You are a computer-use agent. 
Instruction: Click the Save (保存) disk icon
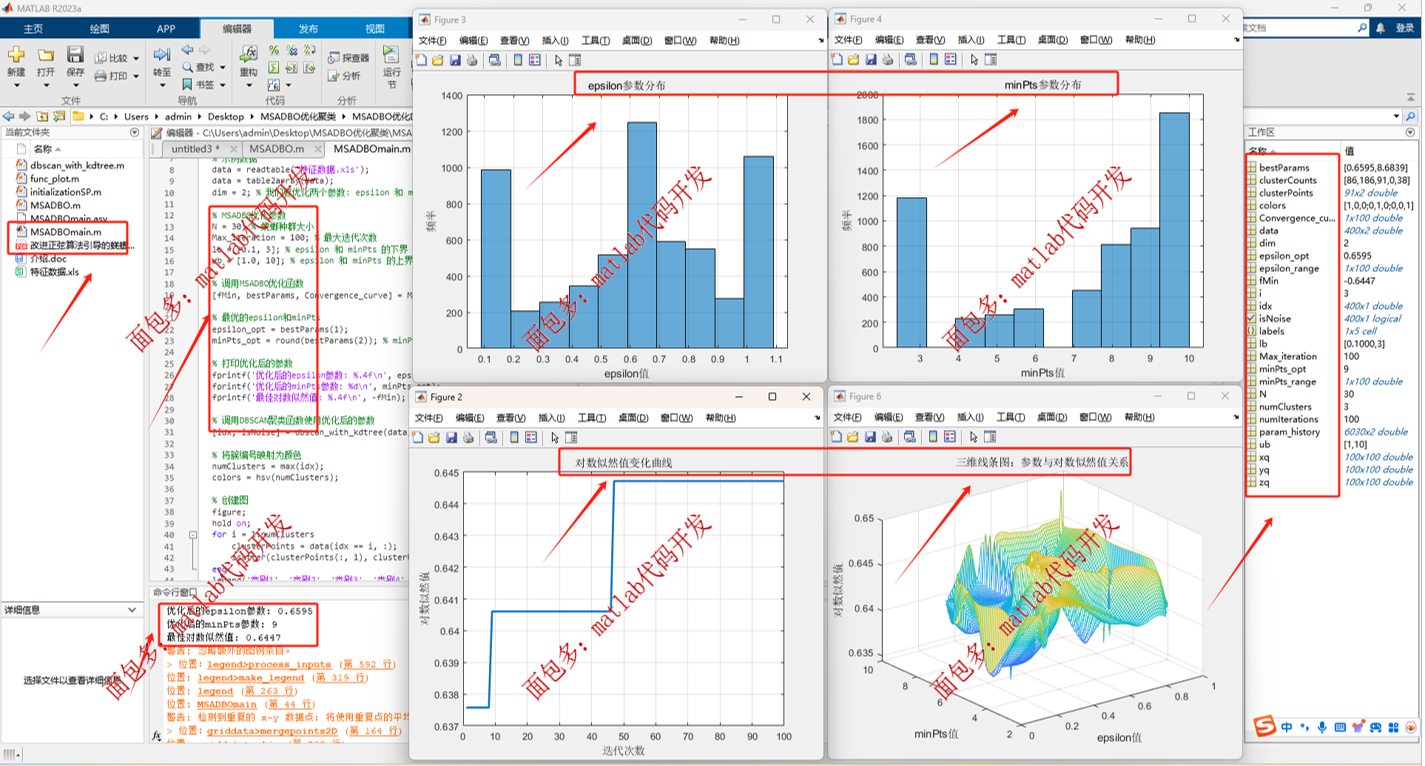point(75,53)
